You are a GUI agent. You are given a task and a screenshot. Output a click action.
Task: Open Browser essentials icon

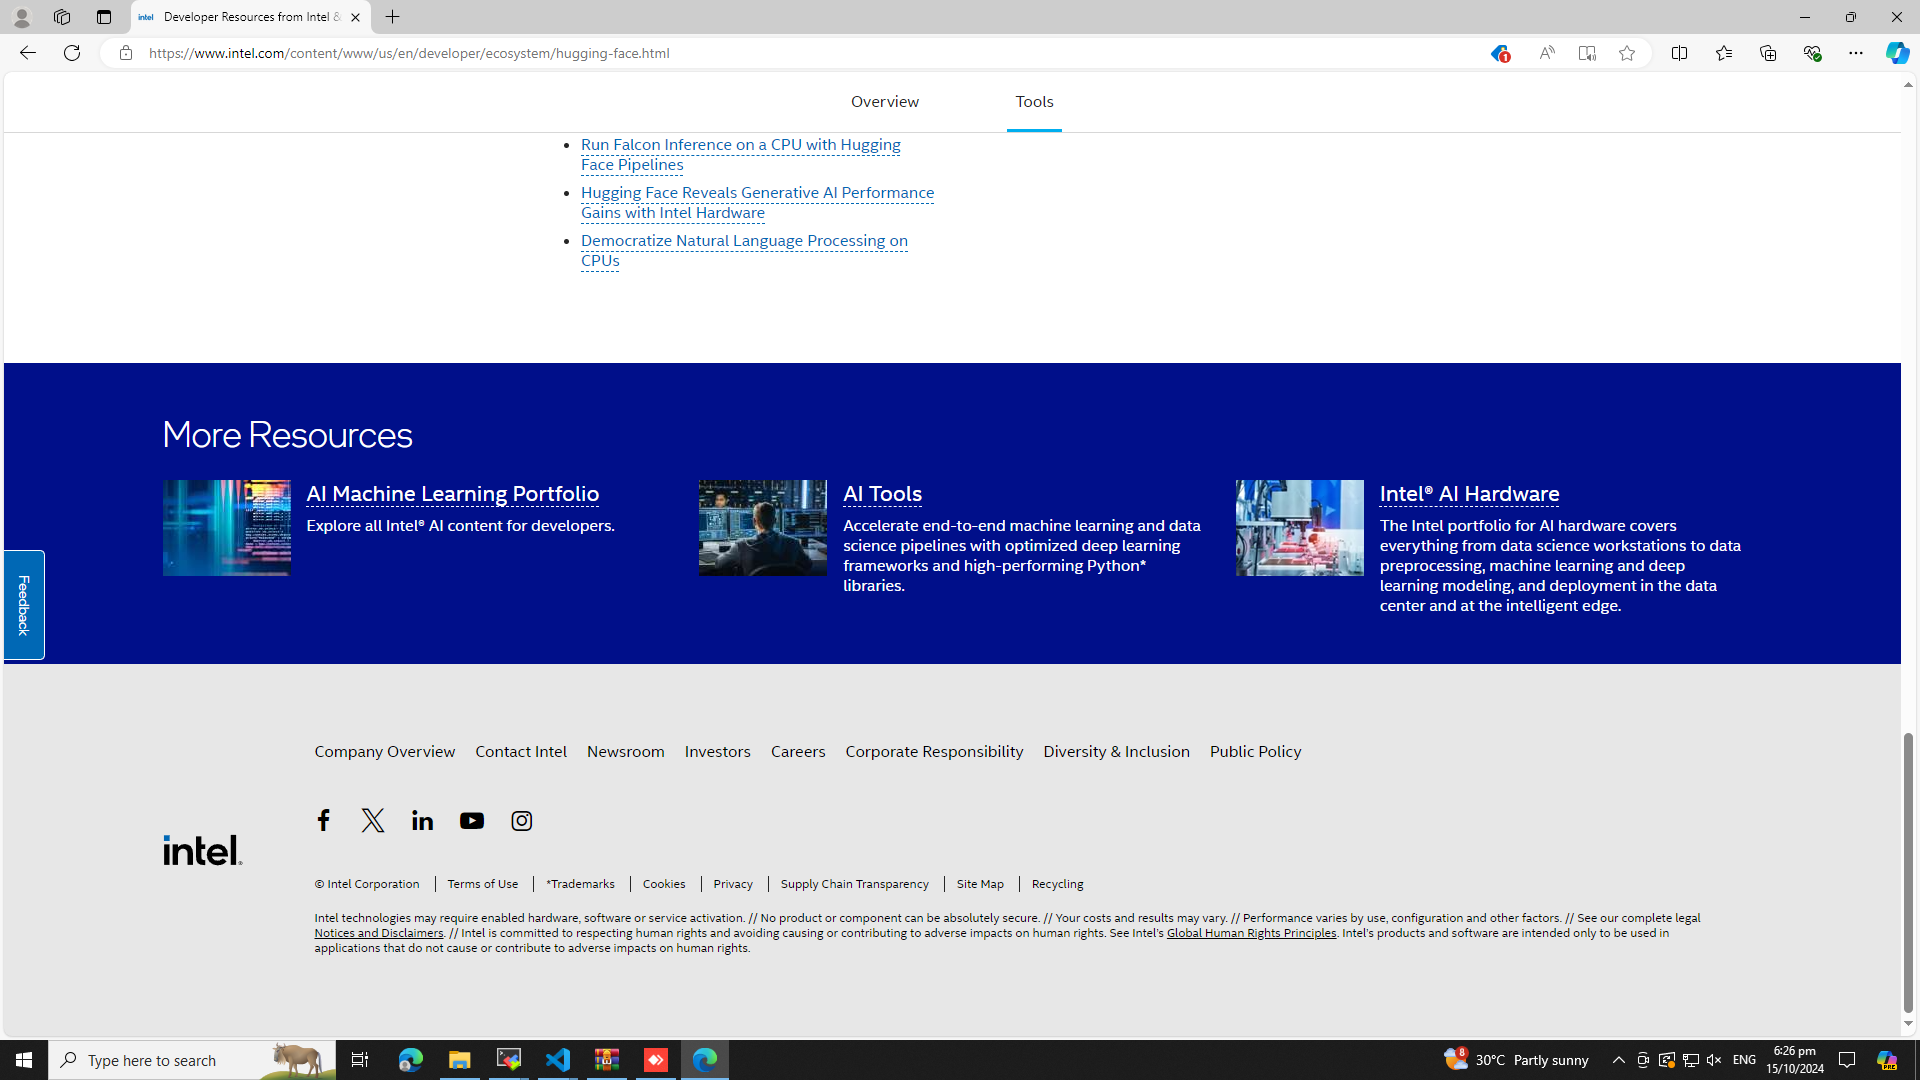pos(1811,53)
